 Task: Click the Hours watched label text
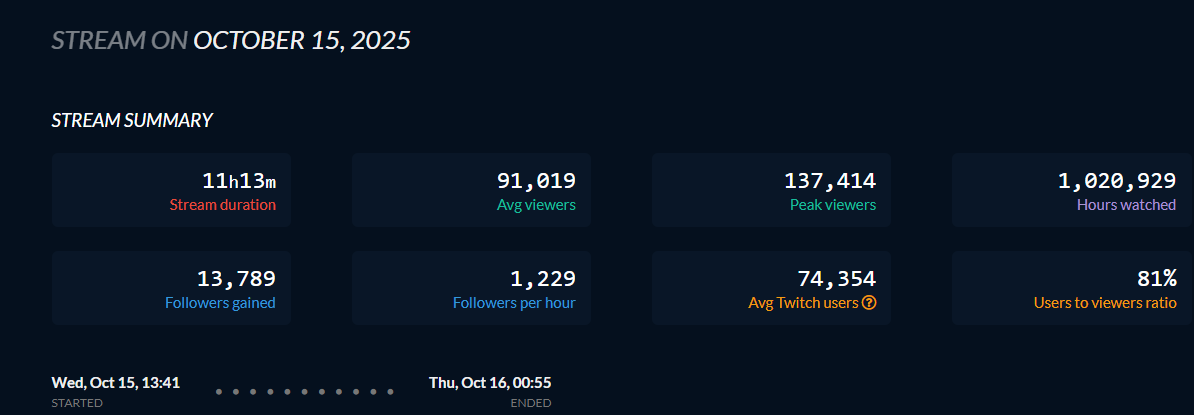1126,205
